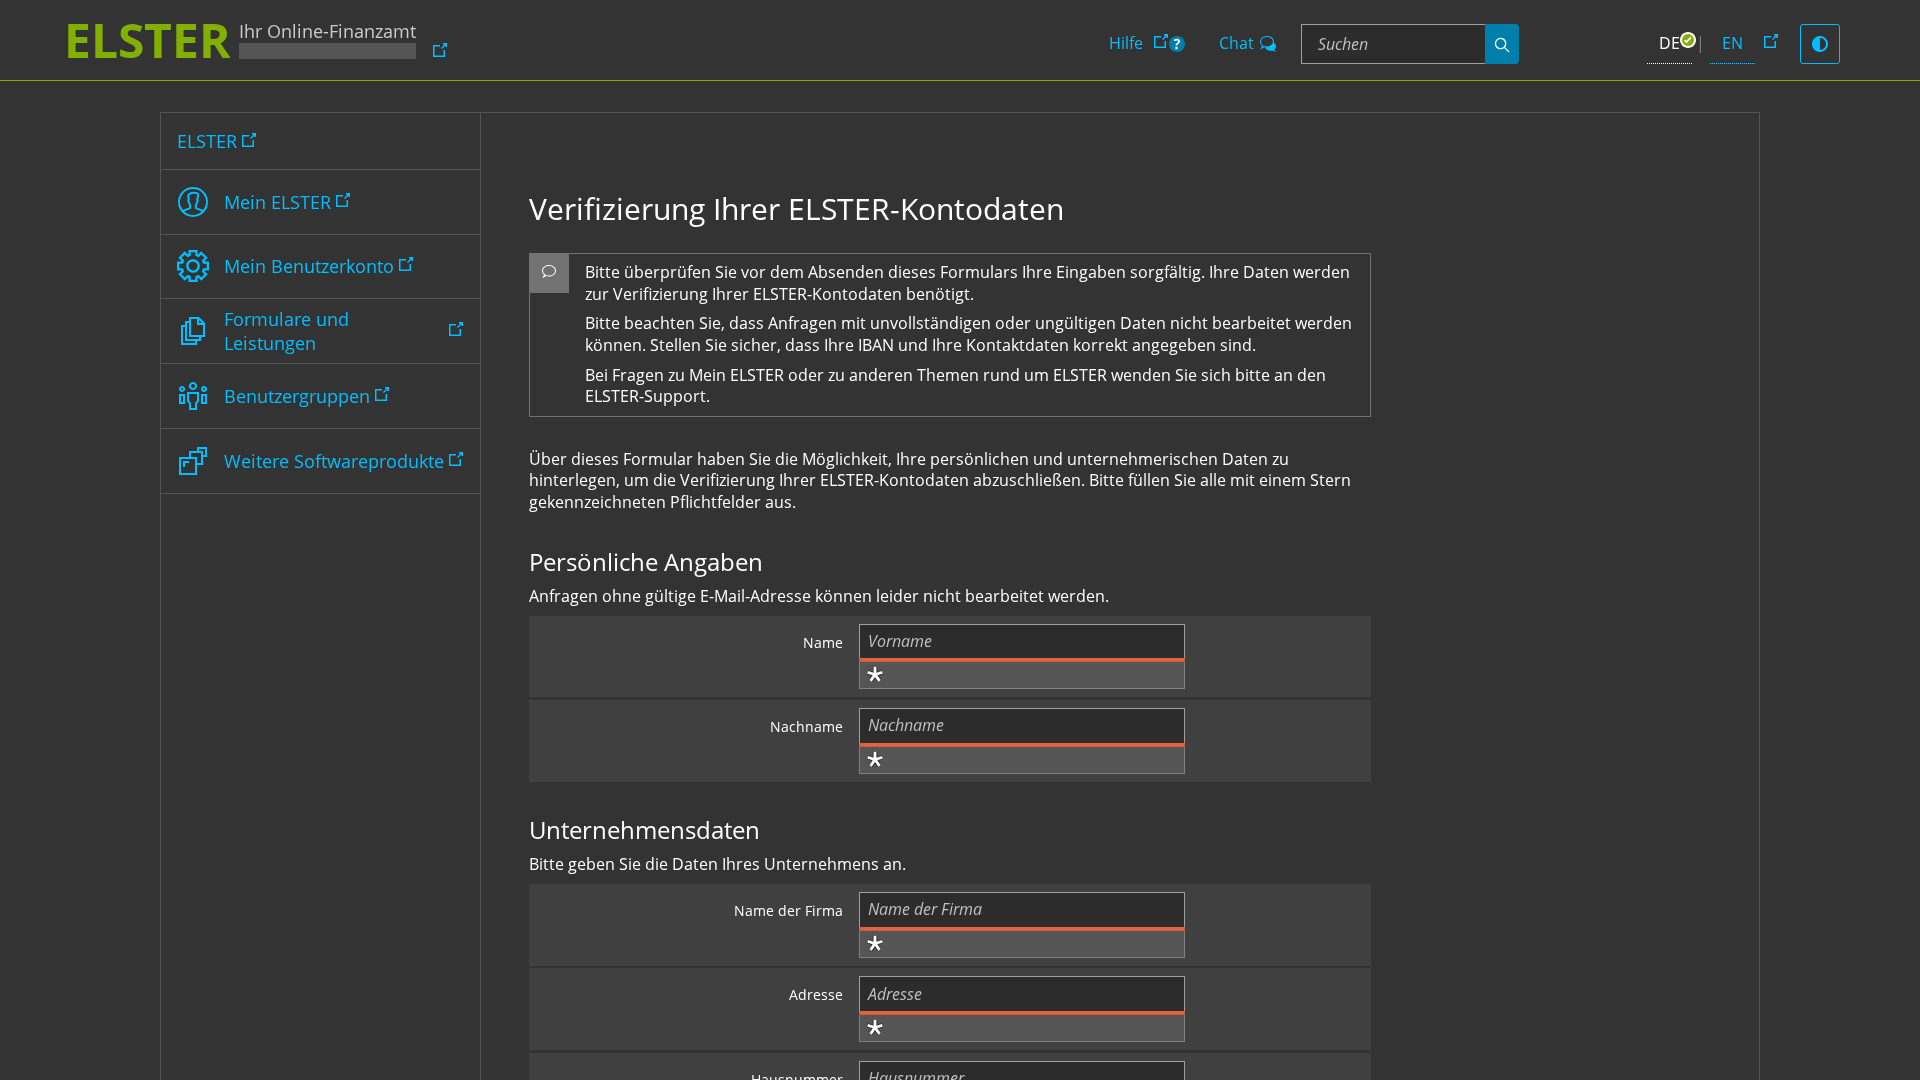
Task: Click the Verifizierung Ihrer ELSTER-Kontodaten heading
Action: coord(796,209)
